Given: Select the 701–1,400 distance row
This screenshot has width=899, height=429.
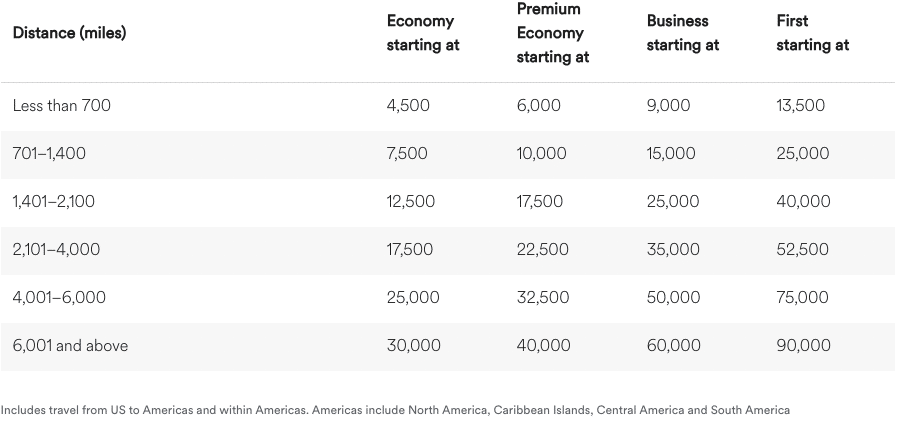Looking at the screenshot, I should [49, 153].
